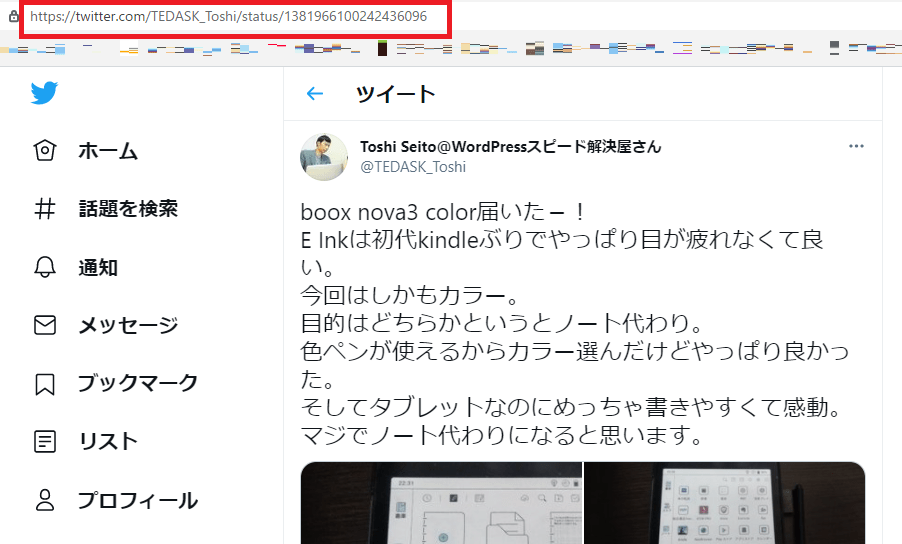Click the lock site-info icon
Viewport: 902px width, 544px height.
click(14, 16)
